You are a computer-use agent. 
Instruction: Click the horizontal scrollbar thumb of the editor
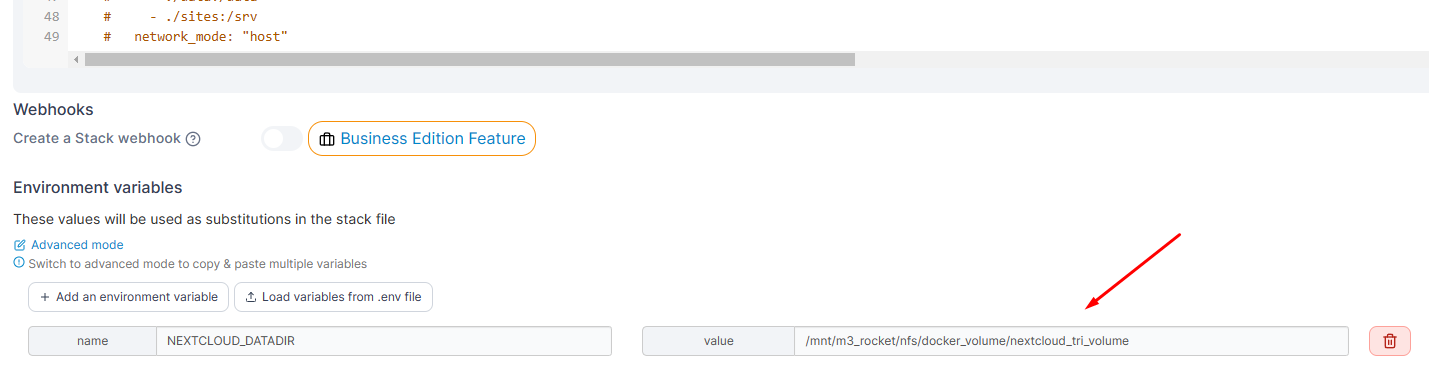click(x=470, y=60)
